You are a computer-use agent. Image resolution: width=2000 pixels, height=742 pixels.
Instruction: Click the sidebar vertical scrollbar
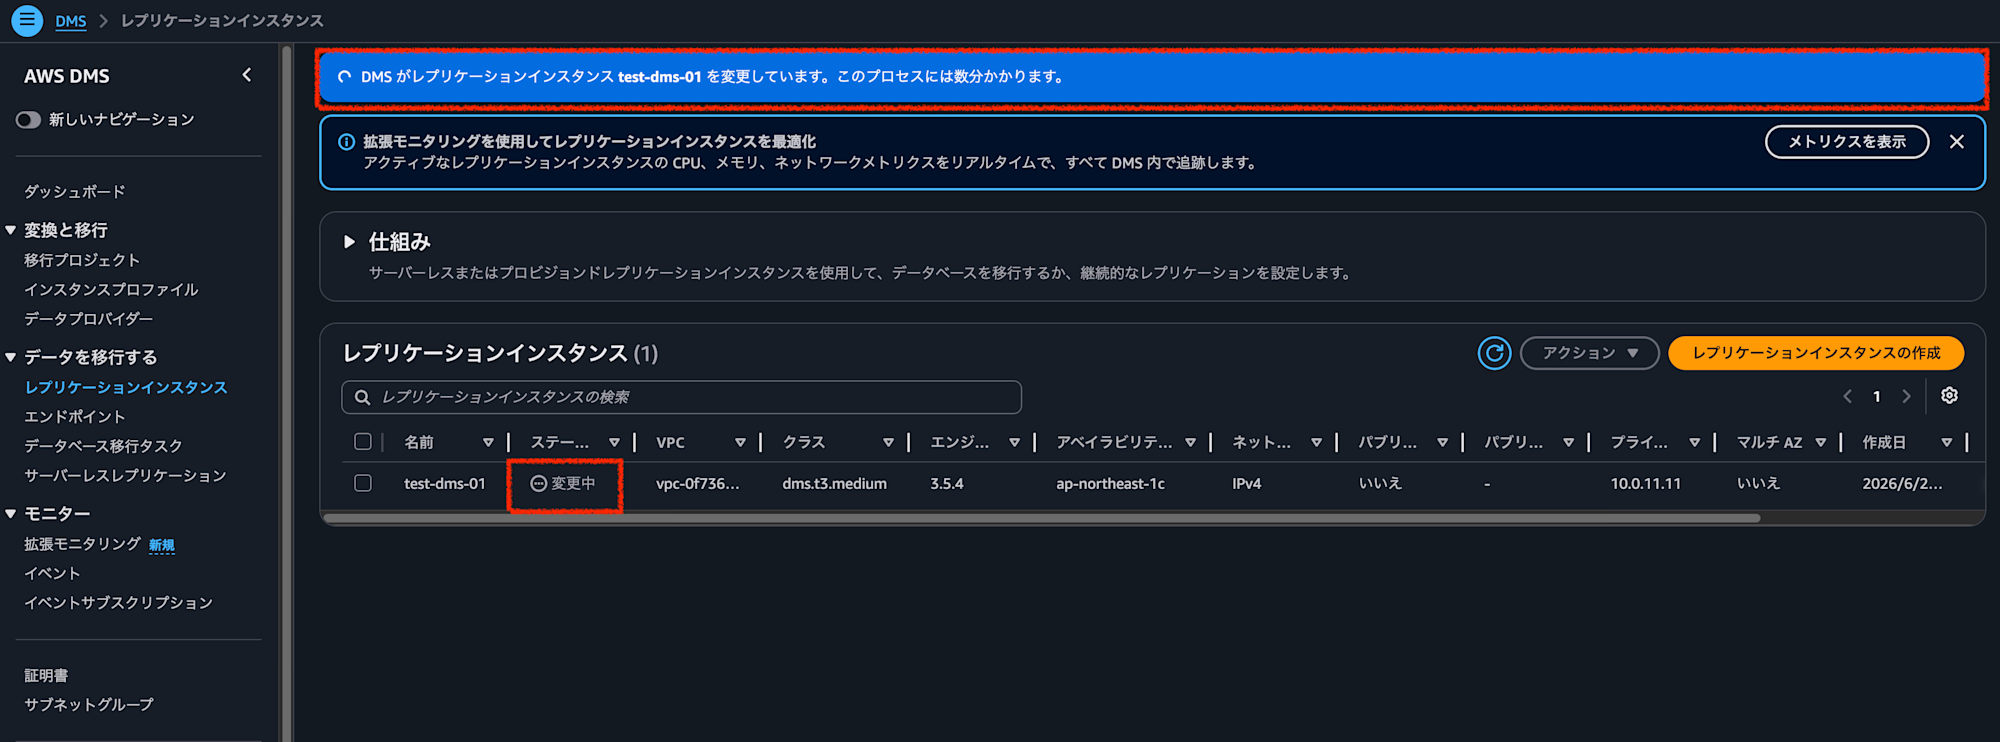pyautogui.click(x=287, y=392)
